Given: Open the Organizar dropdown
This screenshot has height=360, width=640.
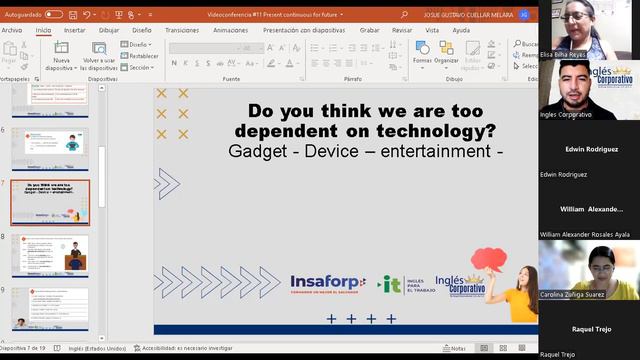Looking at the screenshot, I should [446, 54].
